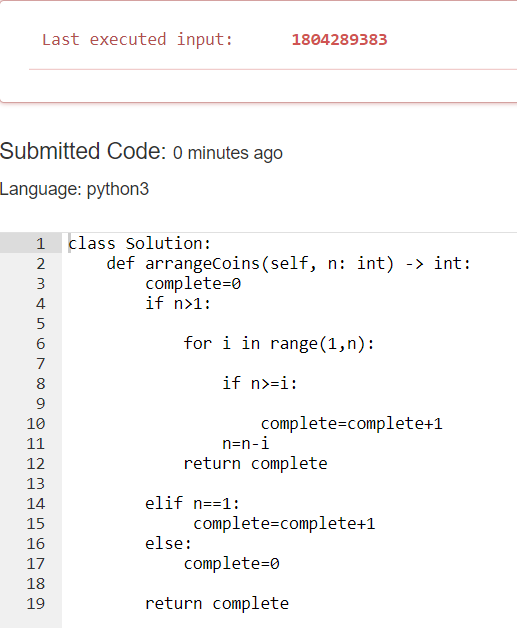This screenshot has height=628, width=517.
Task: Place cursor on the 'else:' line
Action: pos(168,544)
